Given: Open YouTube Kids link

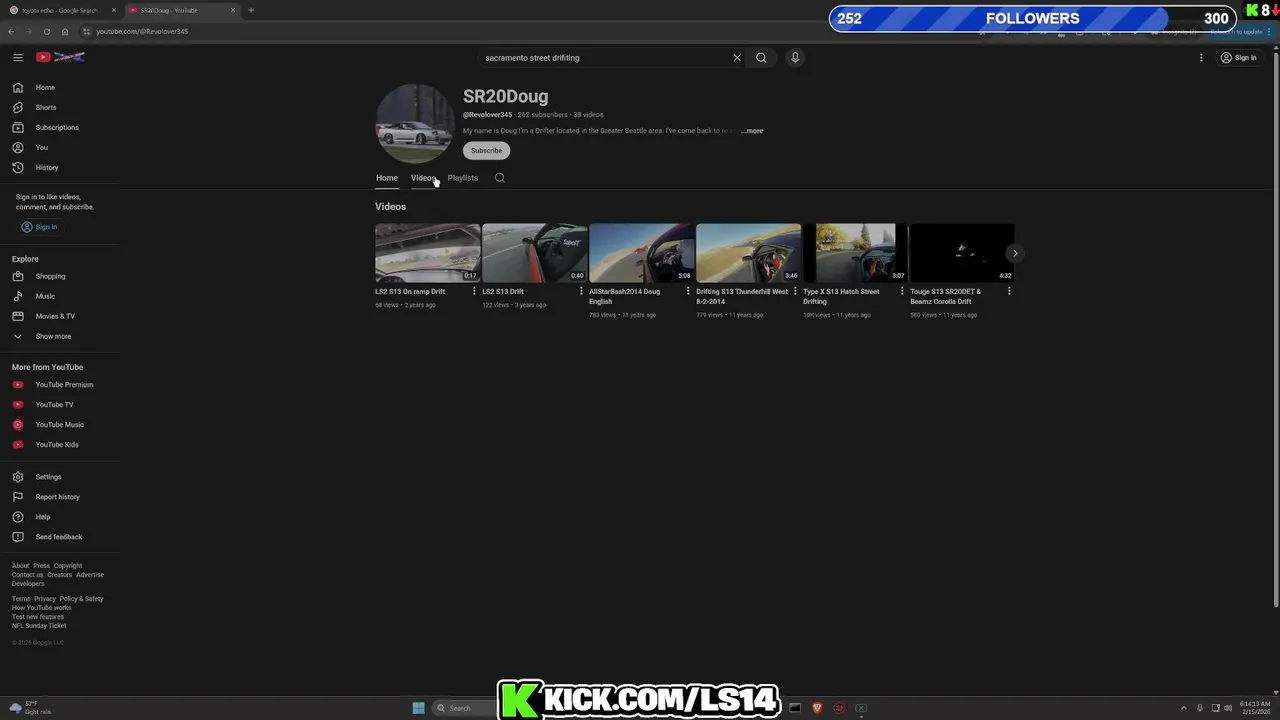Looking at the screenshot, I should pos(60,444).
